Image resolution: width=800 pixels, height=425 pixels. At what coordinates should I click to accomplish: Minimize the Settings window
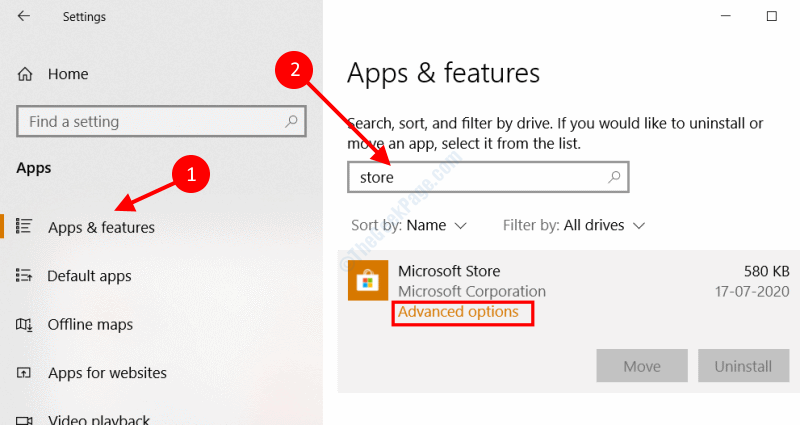tap(726, 16)
